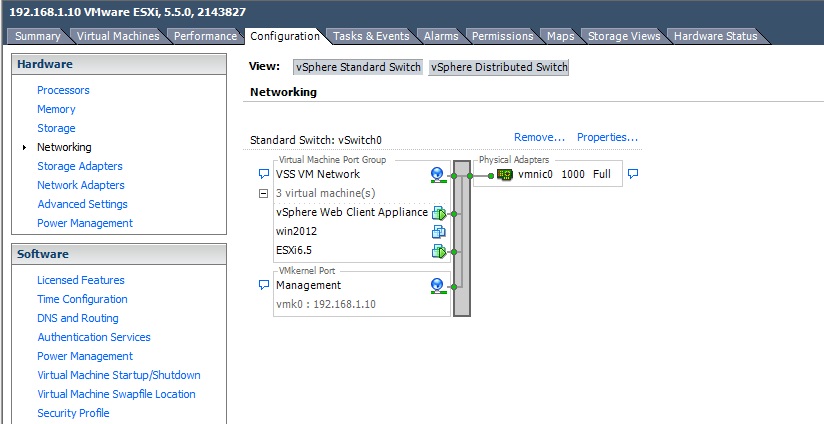Click the Standard Switch: vSwitch0 label
This screenshot has width=824, height=424.
click(316, 140)
